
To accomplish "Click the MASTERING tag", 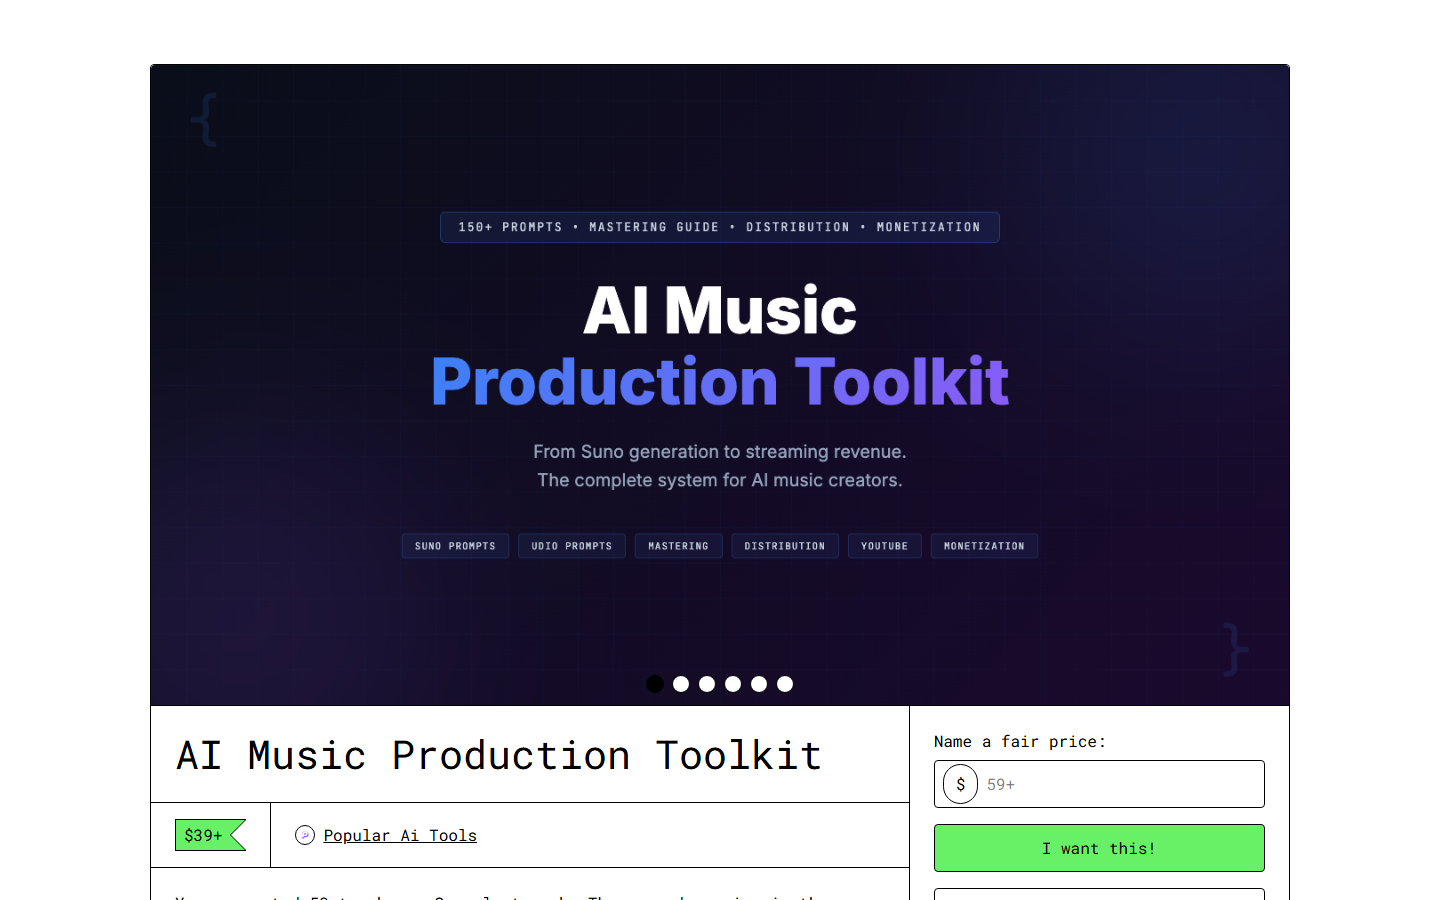I will [x=678, y=546].
